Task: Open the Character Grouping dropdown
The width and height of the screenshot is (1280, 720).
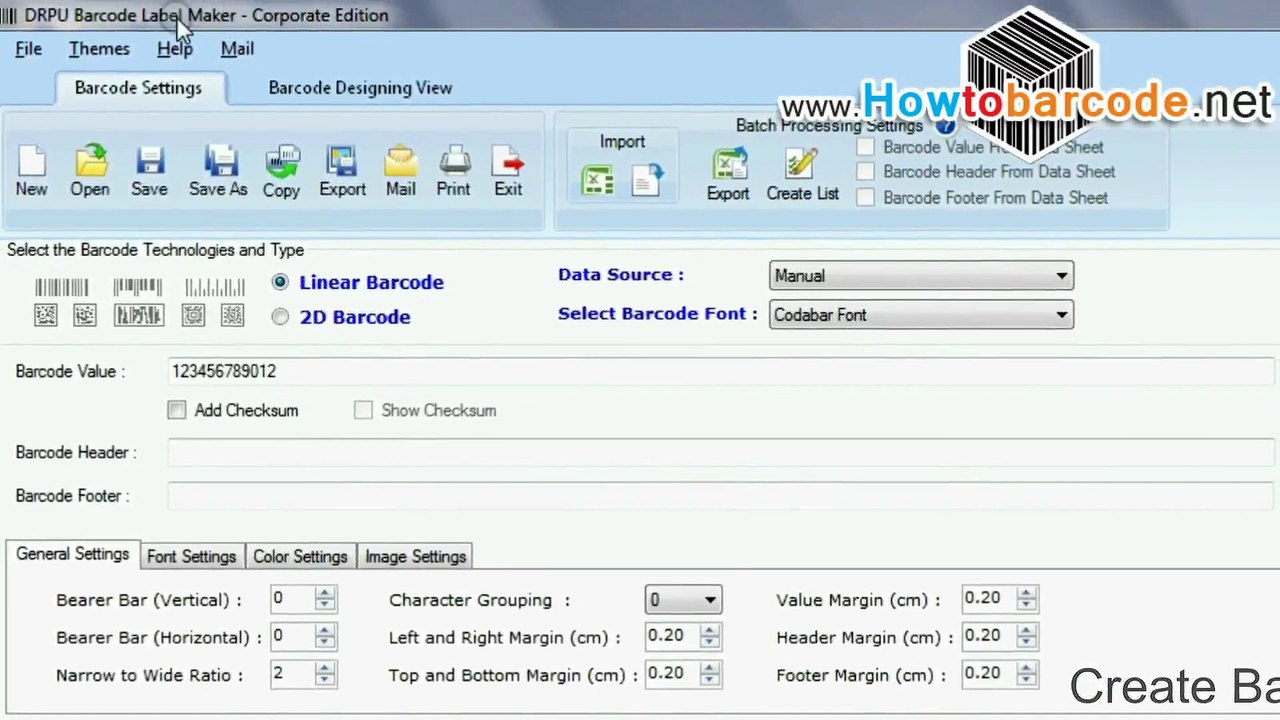Action: click(683, 600)
